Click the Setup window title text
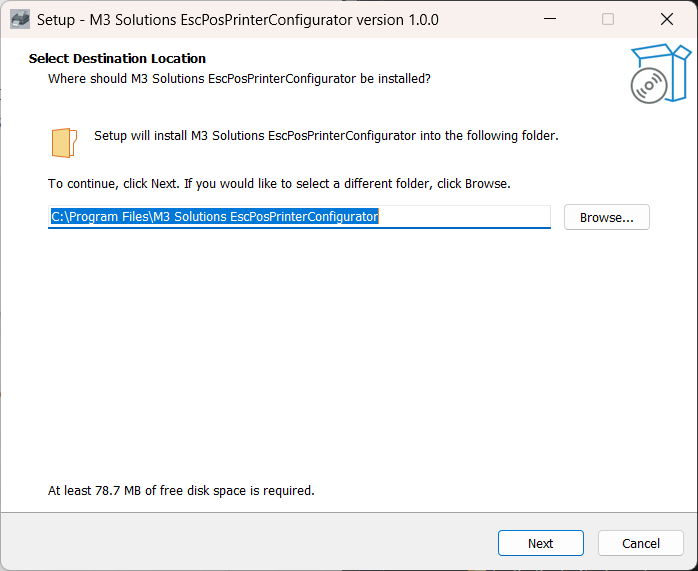This screenshot has height=571, width=698. tap(238, 20)
